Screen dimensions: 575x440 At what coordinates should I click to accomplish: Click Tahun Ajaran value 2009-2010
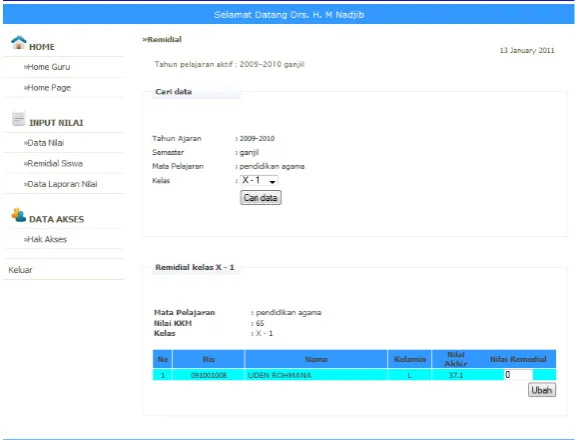[x=257, y=139]
